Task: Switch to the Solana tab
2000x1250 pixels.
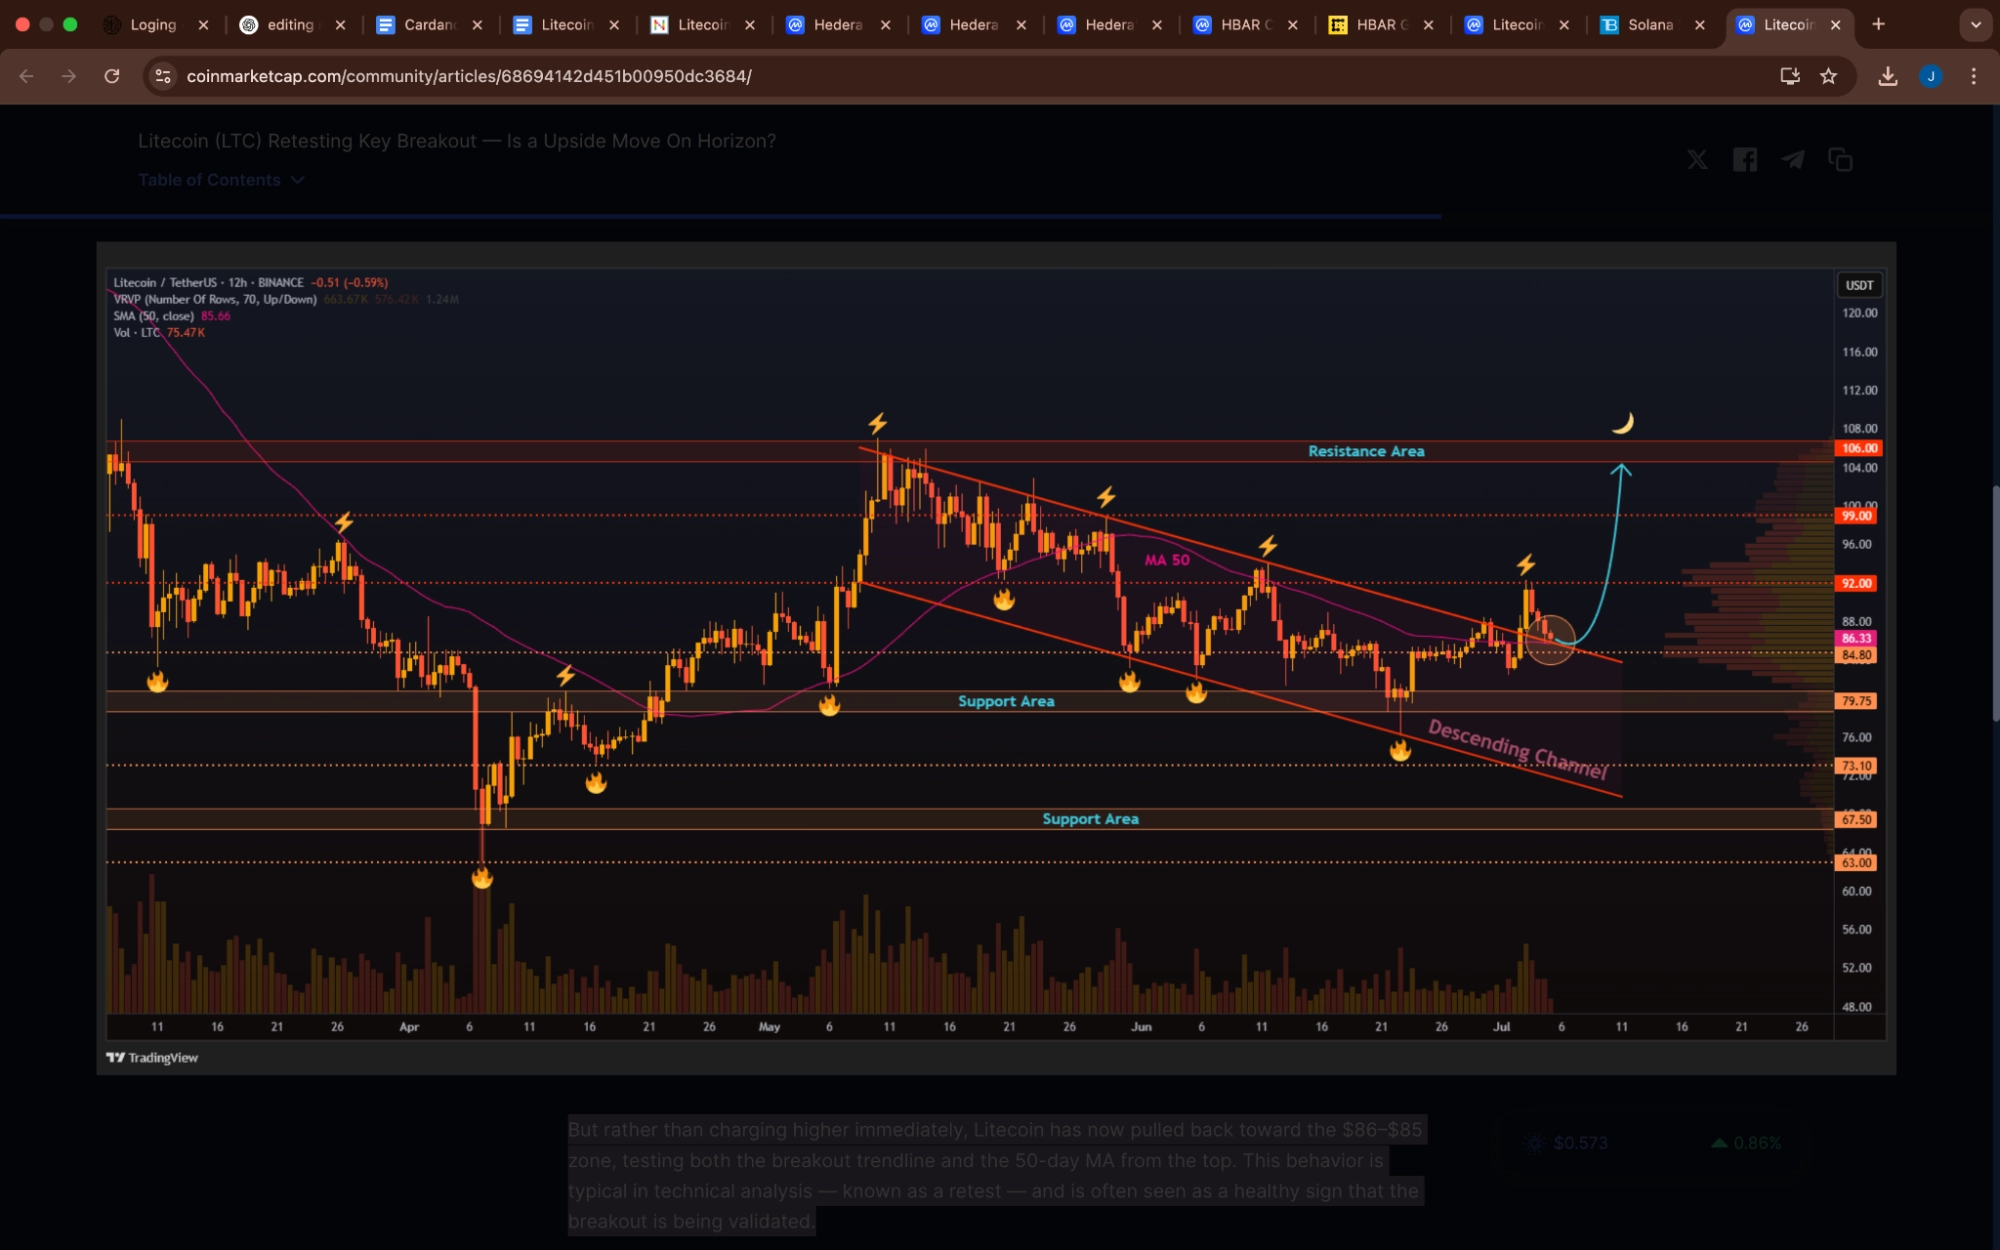Action: click(1650, 24)
